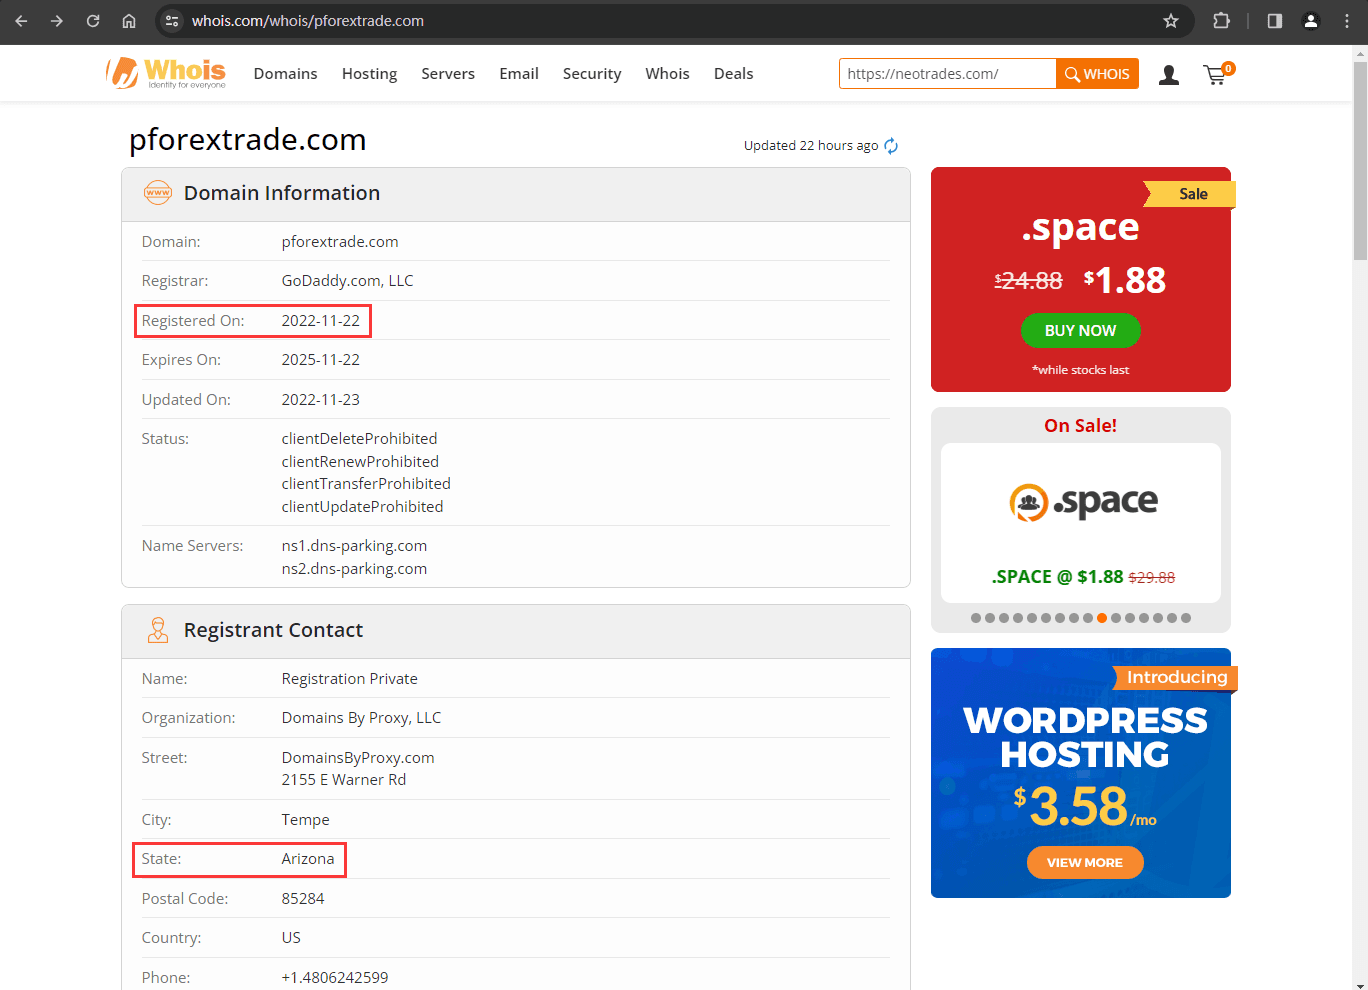Open the Security menu

pos(592,74)
